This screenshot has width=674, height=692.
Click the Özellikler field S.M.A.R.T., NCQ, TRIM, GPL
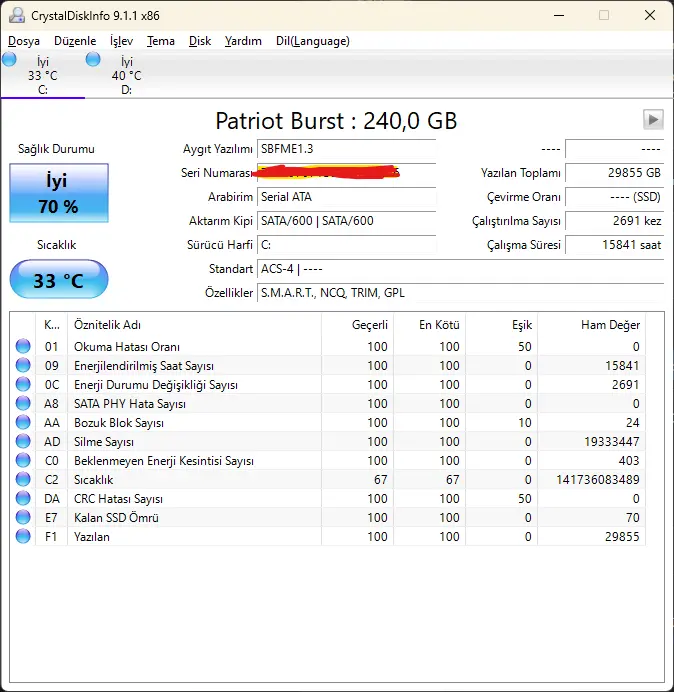coord(460,293)
